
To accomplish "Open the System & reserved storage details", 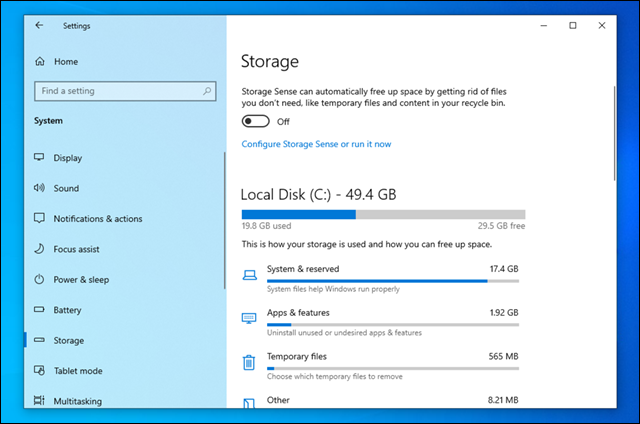I will pyautogui.click(x=380, y=279).
